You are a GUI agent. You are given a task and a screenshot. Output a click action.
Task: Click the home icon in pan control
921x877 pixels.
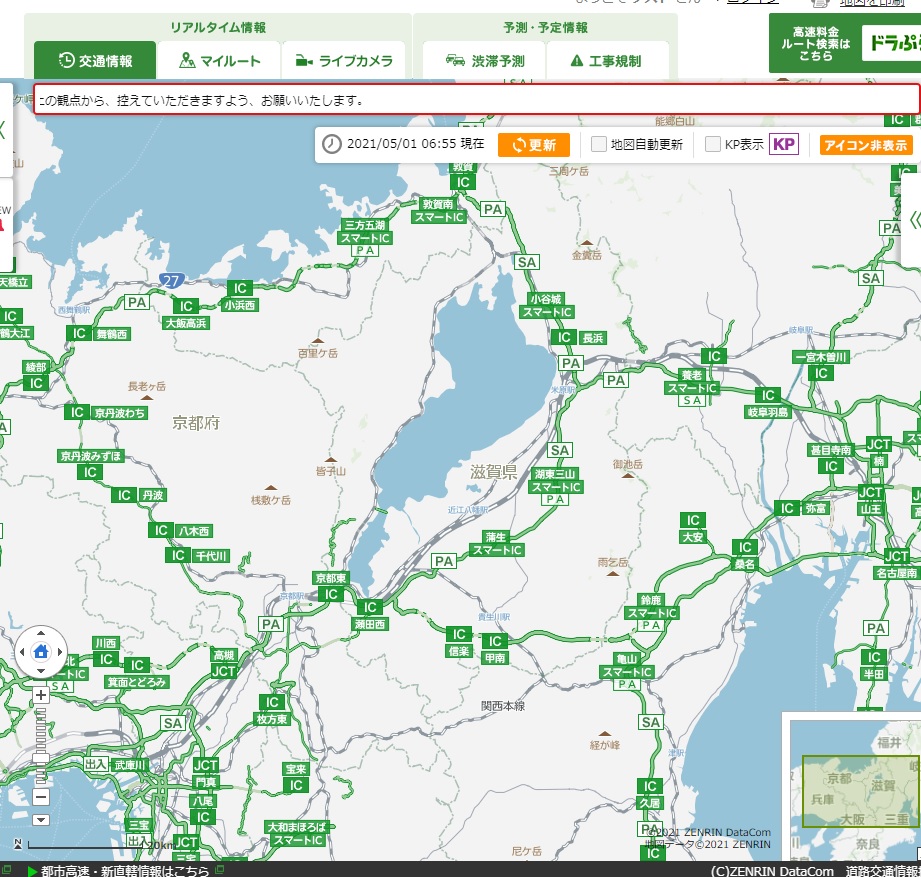(41, 651)
